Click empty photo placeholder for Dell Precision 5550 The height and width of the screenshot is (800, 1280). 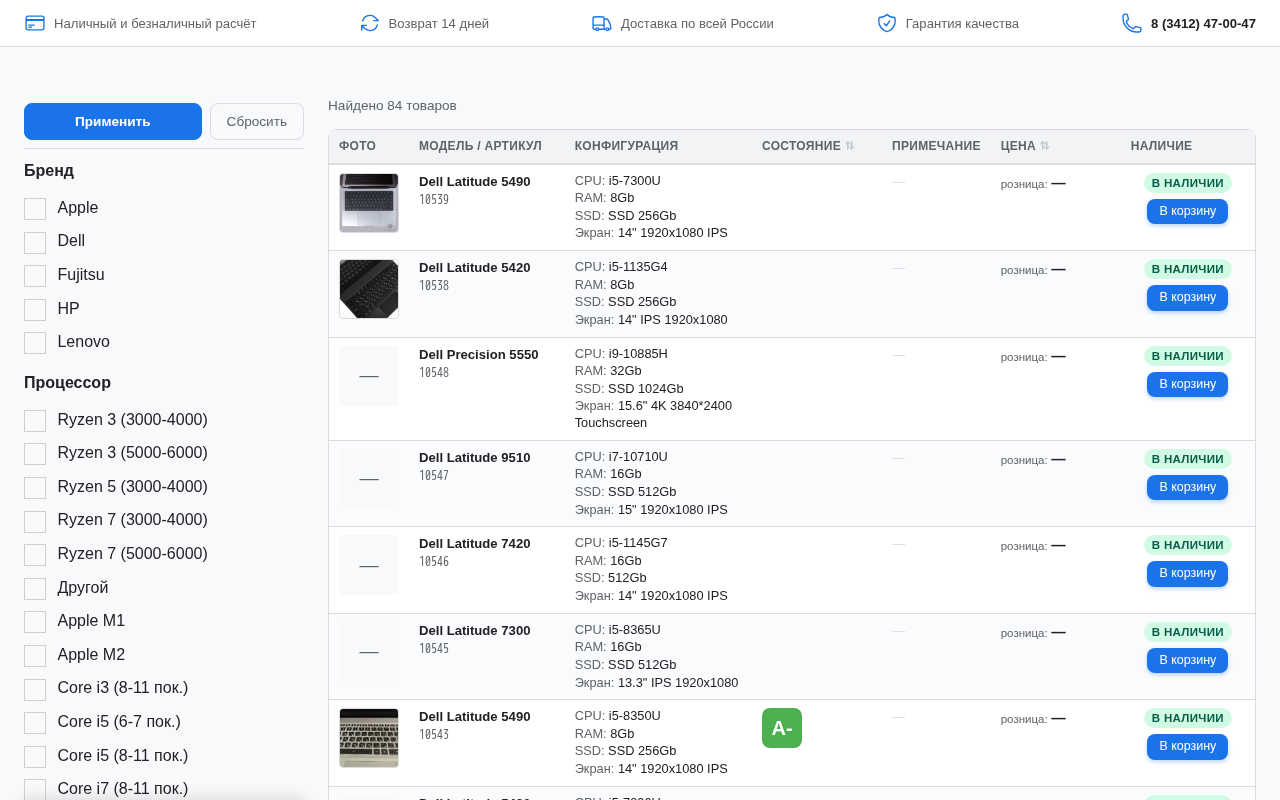(369, 376)
